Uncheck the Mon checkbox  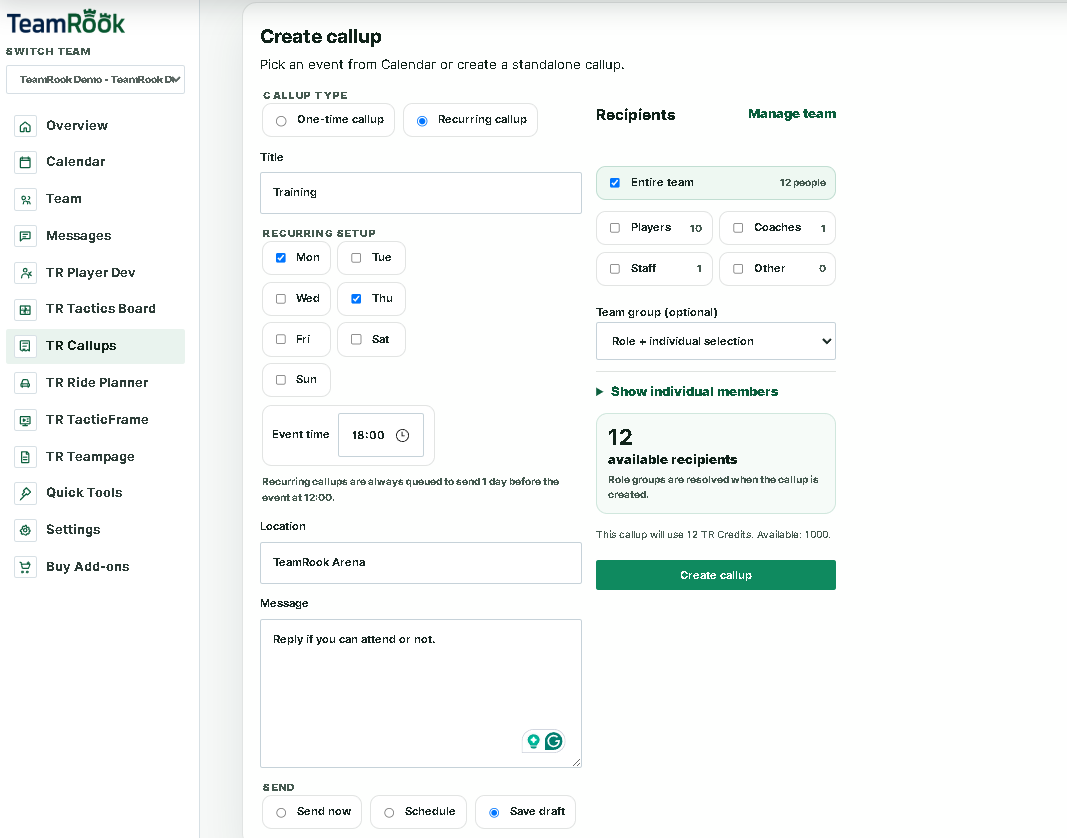coord(281,258)
